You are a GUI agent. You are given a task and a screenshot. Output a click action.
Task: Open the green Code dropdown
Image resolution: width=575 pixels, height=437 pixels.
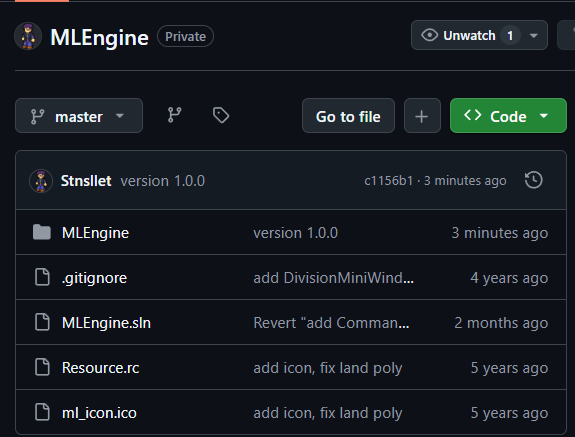508,115
